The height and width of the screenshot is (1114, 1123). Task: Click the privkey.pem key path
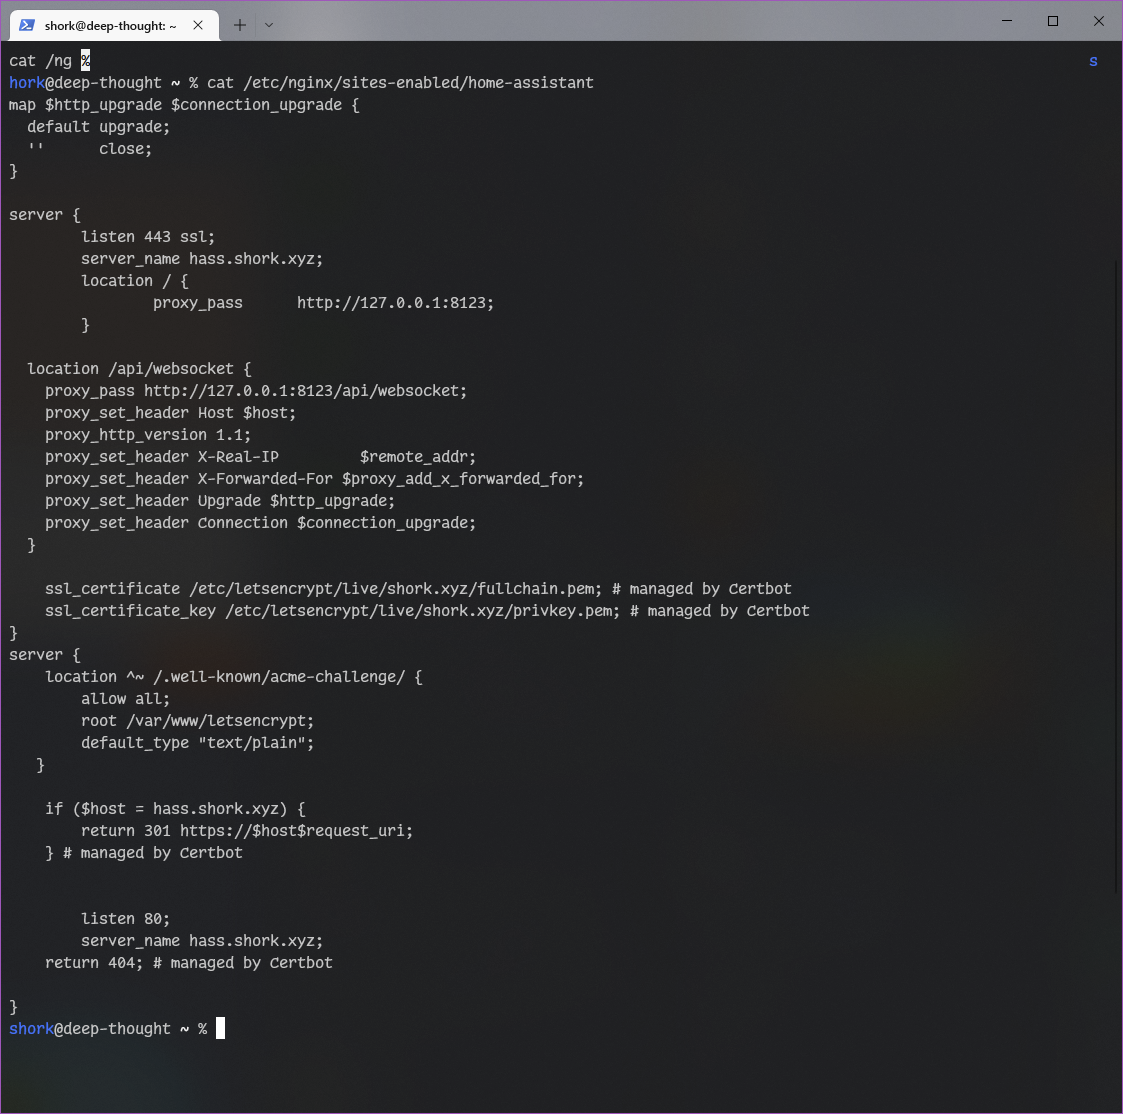(422, 611)
